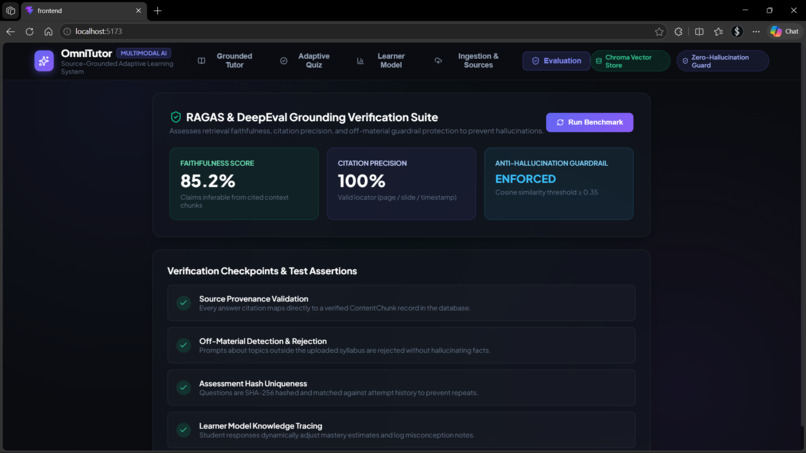Click the ENFORCED status text
This screenshot has height=453, width=806.
[x=525, y=179]
